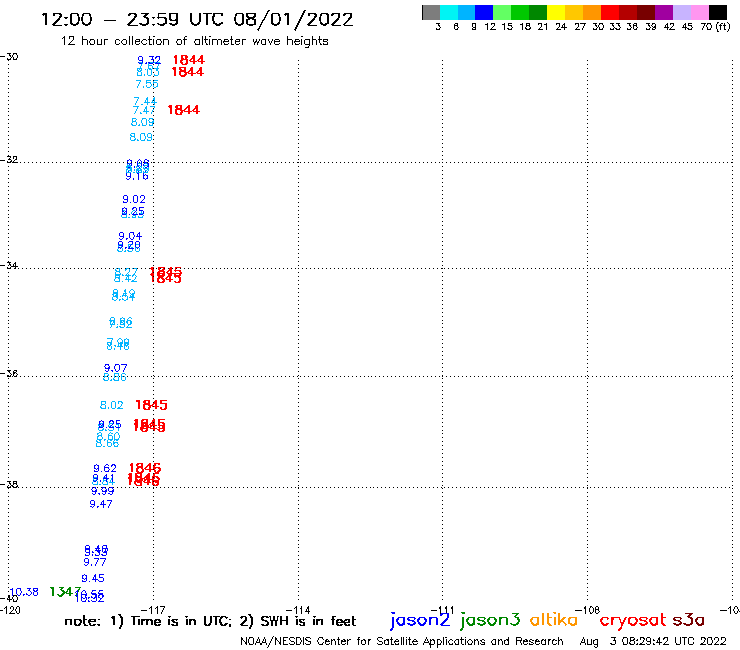Click the '-111' longitude axis label
The width and height of the screenshot is (740, 650).
(x=444, y=610)
